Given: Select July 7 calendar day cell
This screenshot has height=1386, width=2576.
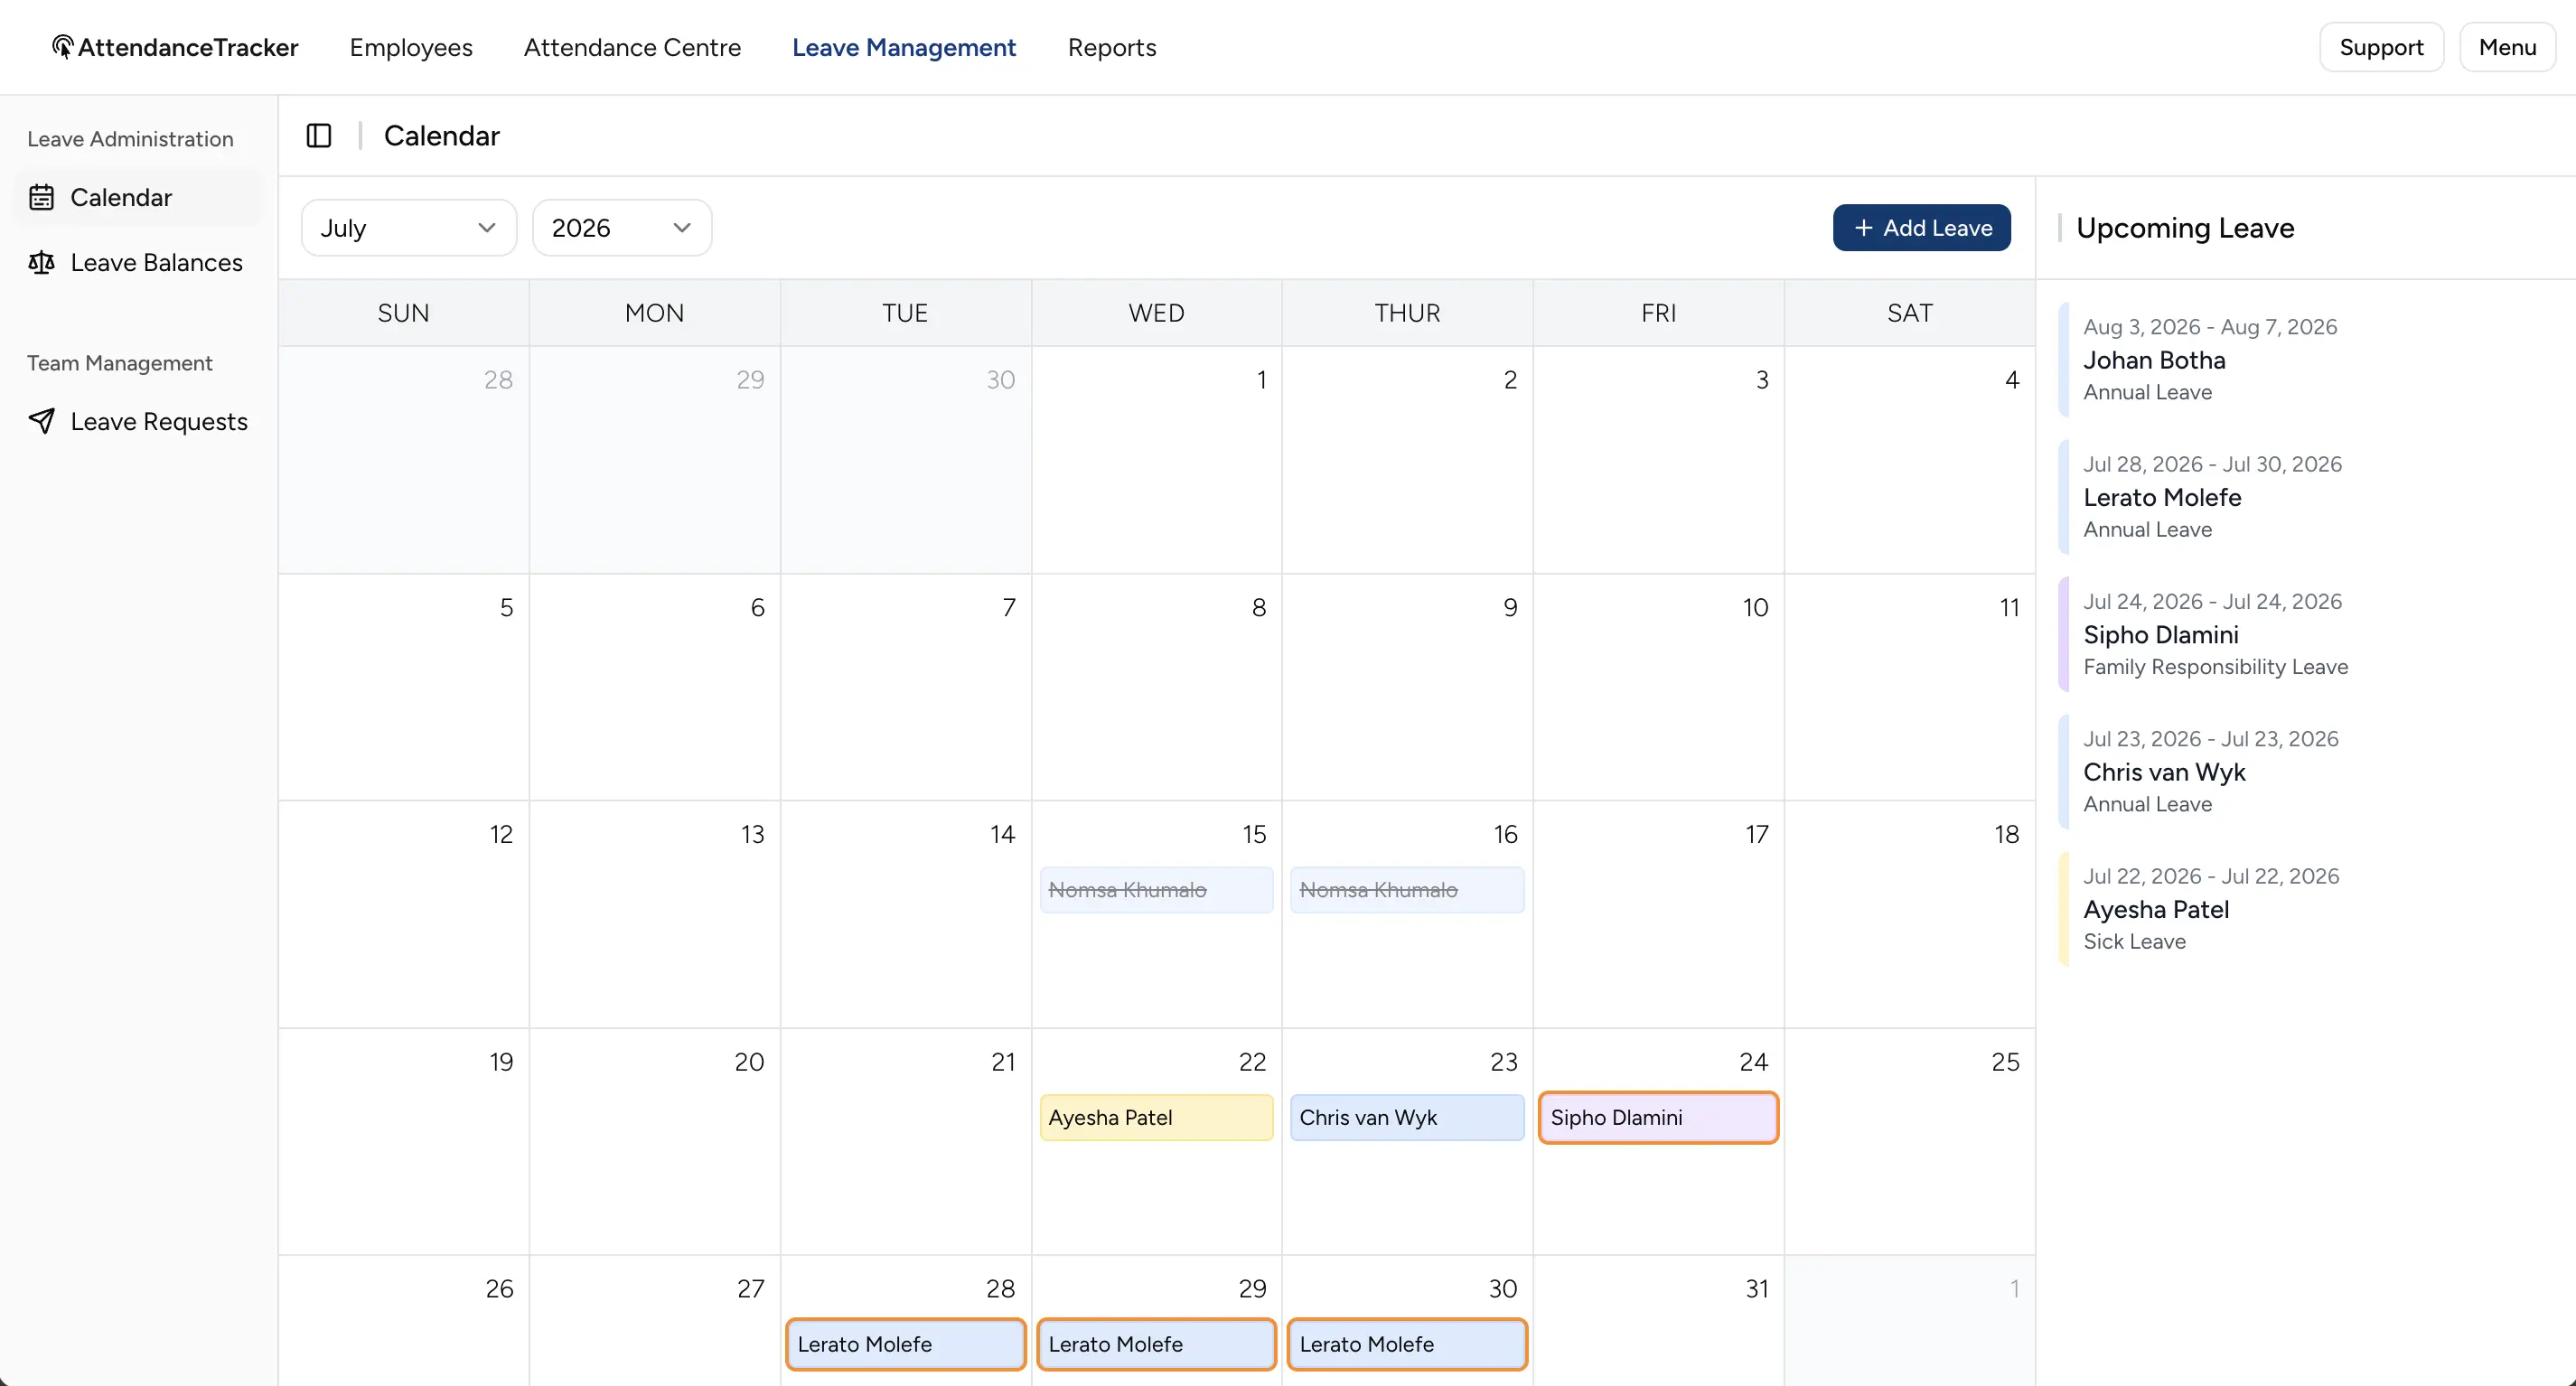Looking at the screenshot, I should [906, 687].
